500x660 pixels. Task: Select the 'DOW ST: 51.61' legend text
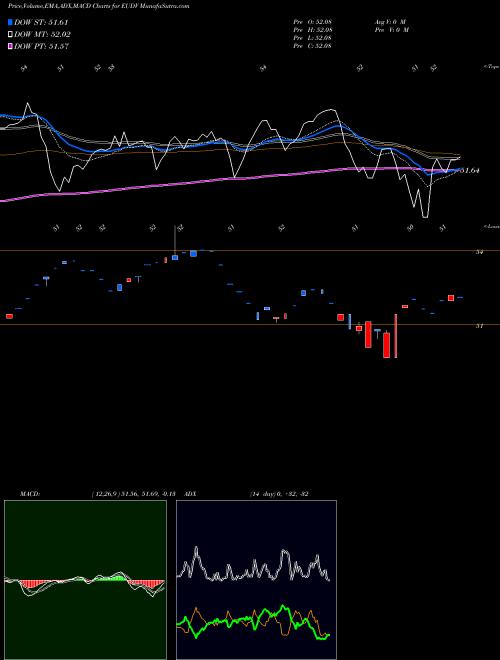pos(41,22)
